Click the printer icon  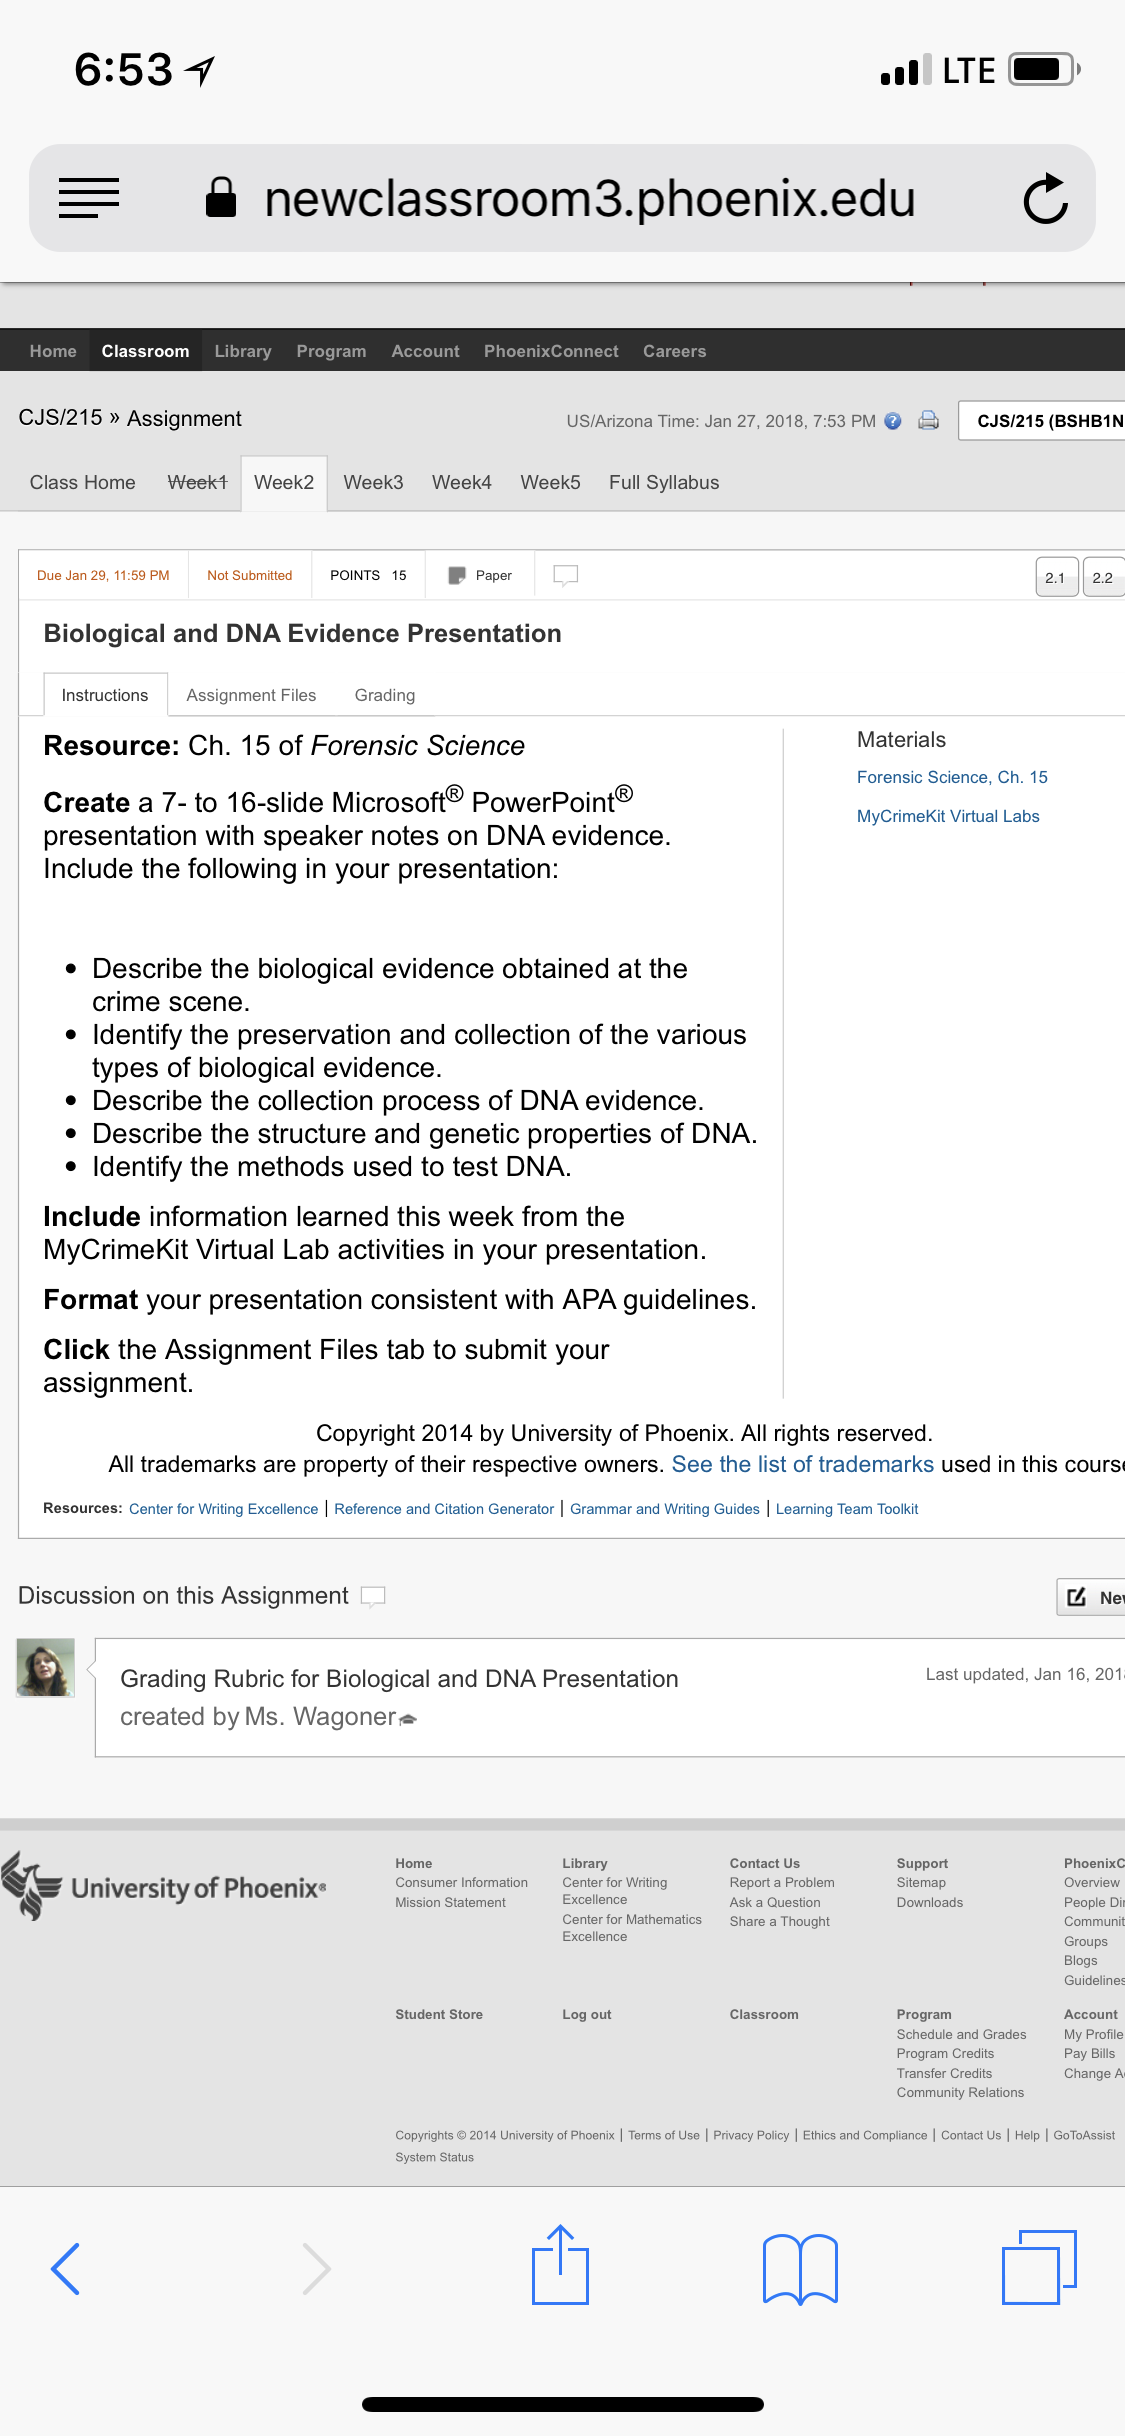point(928,421)
